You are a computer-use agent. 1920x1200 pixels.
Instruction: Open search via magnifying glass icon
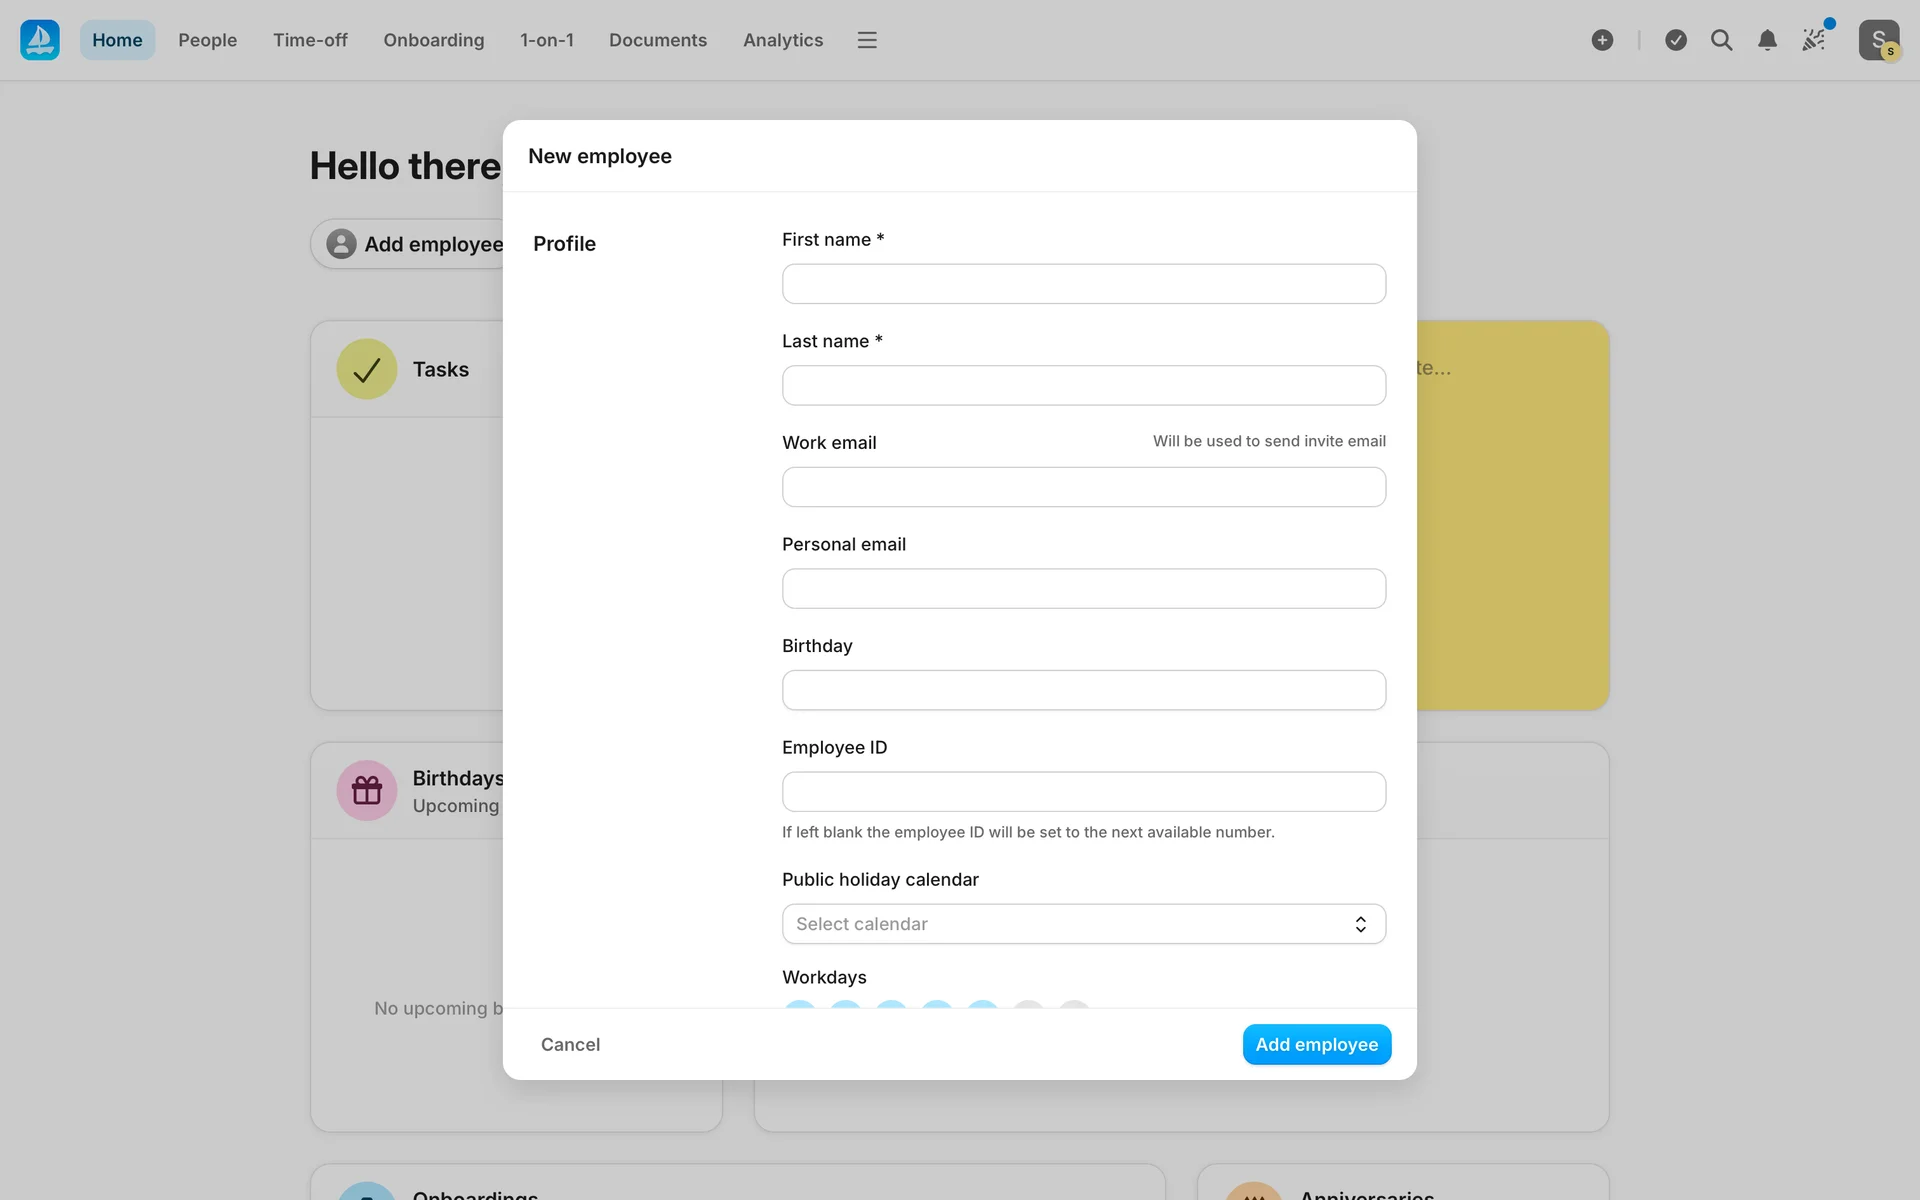click(x=1721, y=40)
